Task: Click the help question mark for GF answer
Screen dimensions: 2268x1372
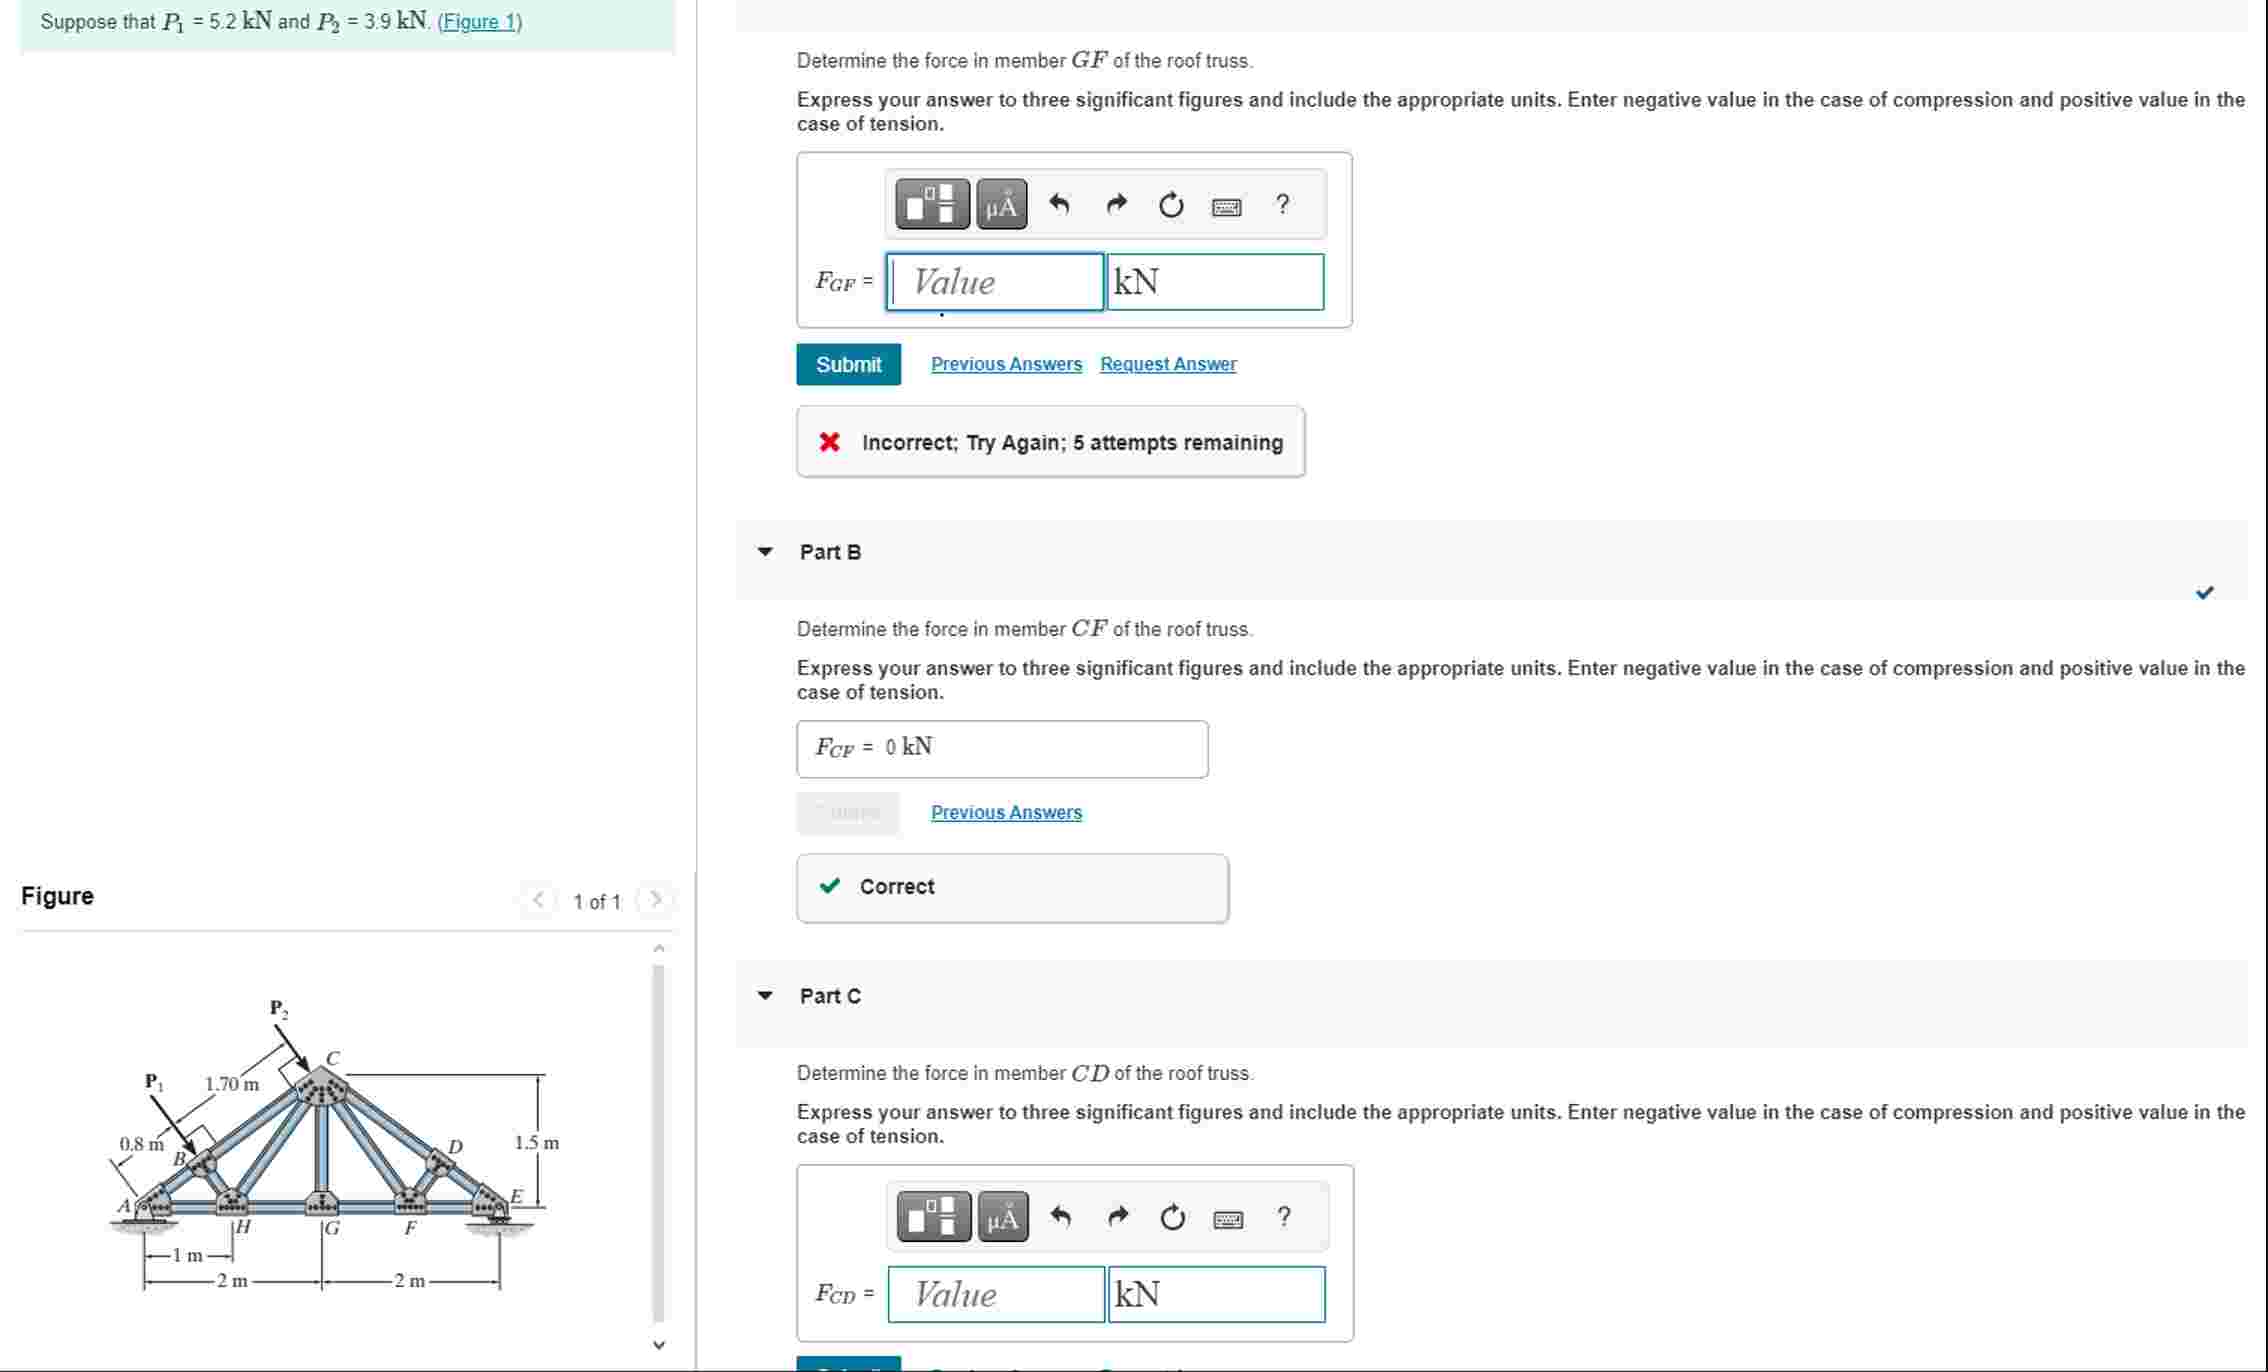Action: tap(1283, 205)
